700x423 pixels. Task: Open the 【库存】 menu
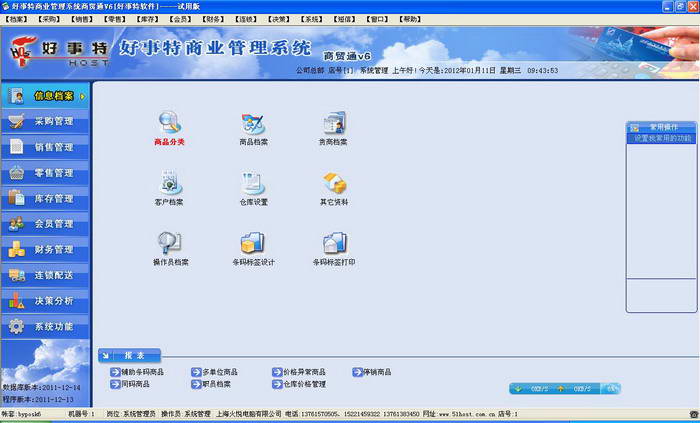[147, 19]
